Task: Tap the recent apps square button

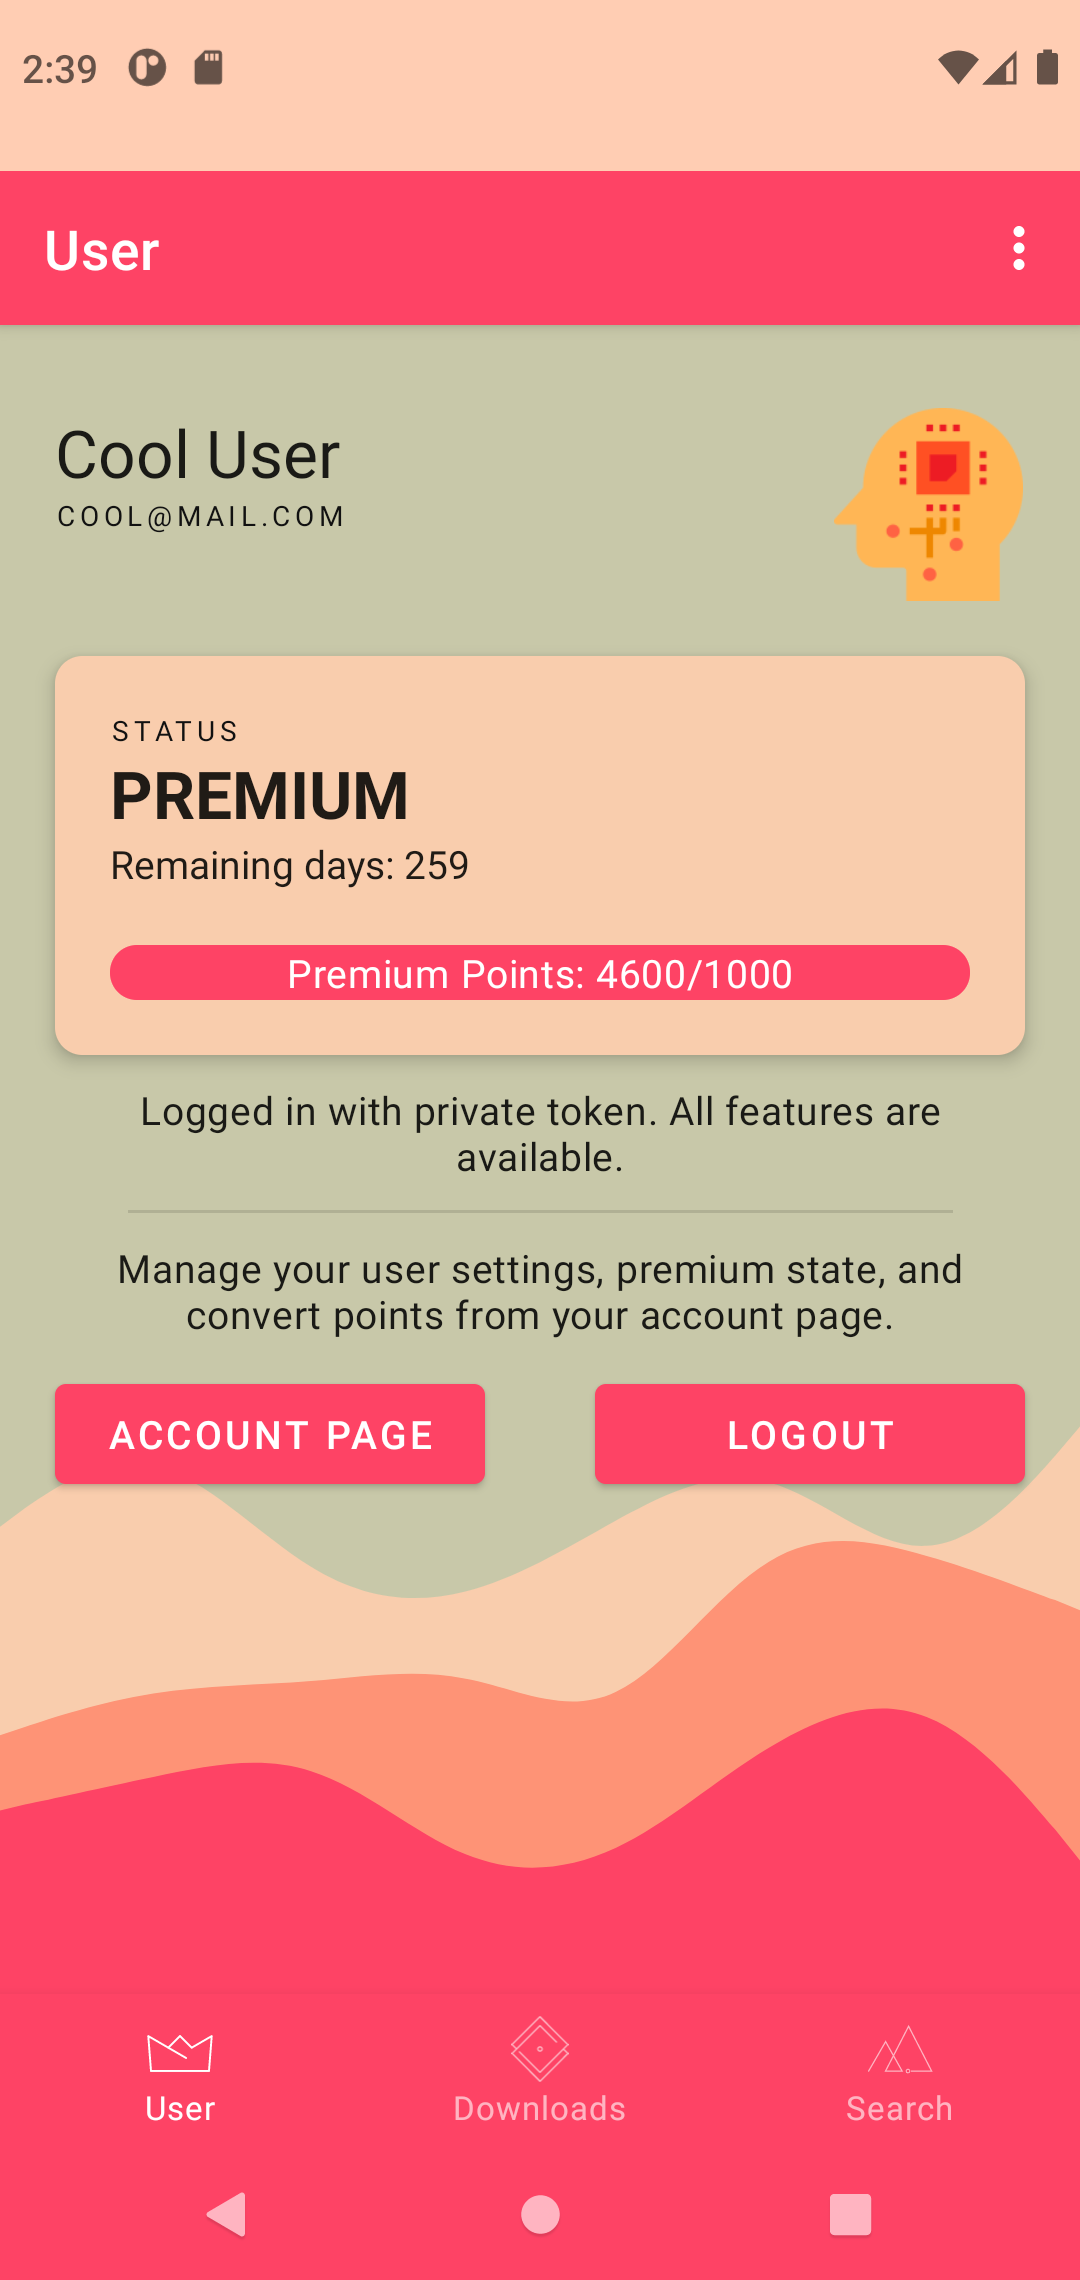Action: click(850, 2214)
